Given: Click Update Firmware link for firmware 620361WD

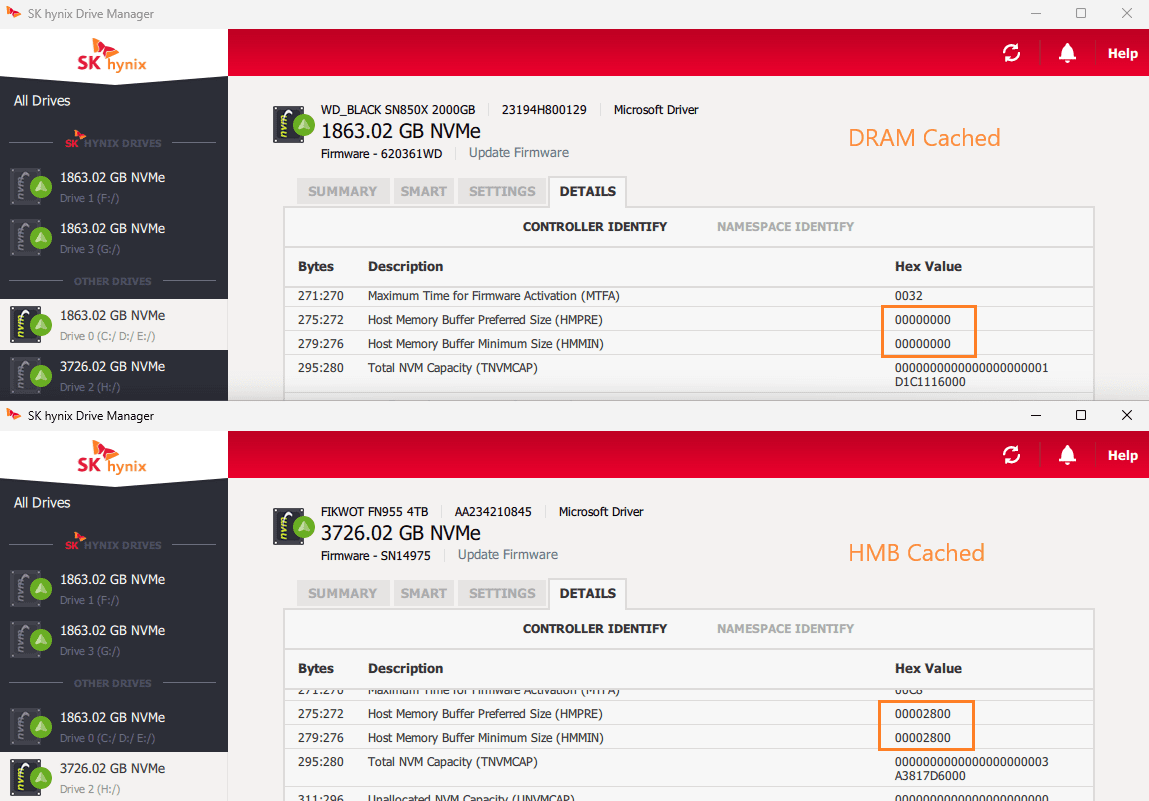Looking at the screenshot, I should coord(519,152).
